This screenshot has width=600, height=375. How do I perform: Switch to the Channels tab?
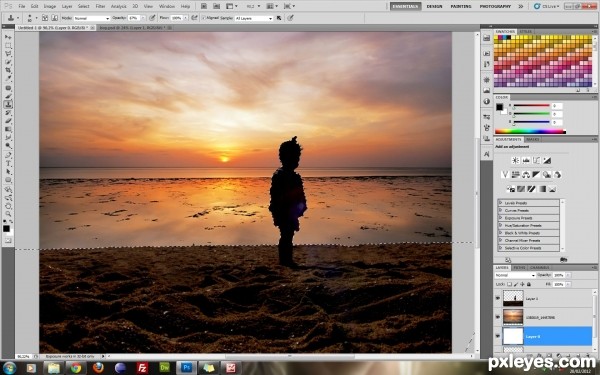pos(540,267)
